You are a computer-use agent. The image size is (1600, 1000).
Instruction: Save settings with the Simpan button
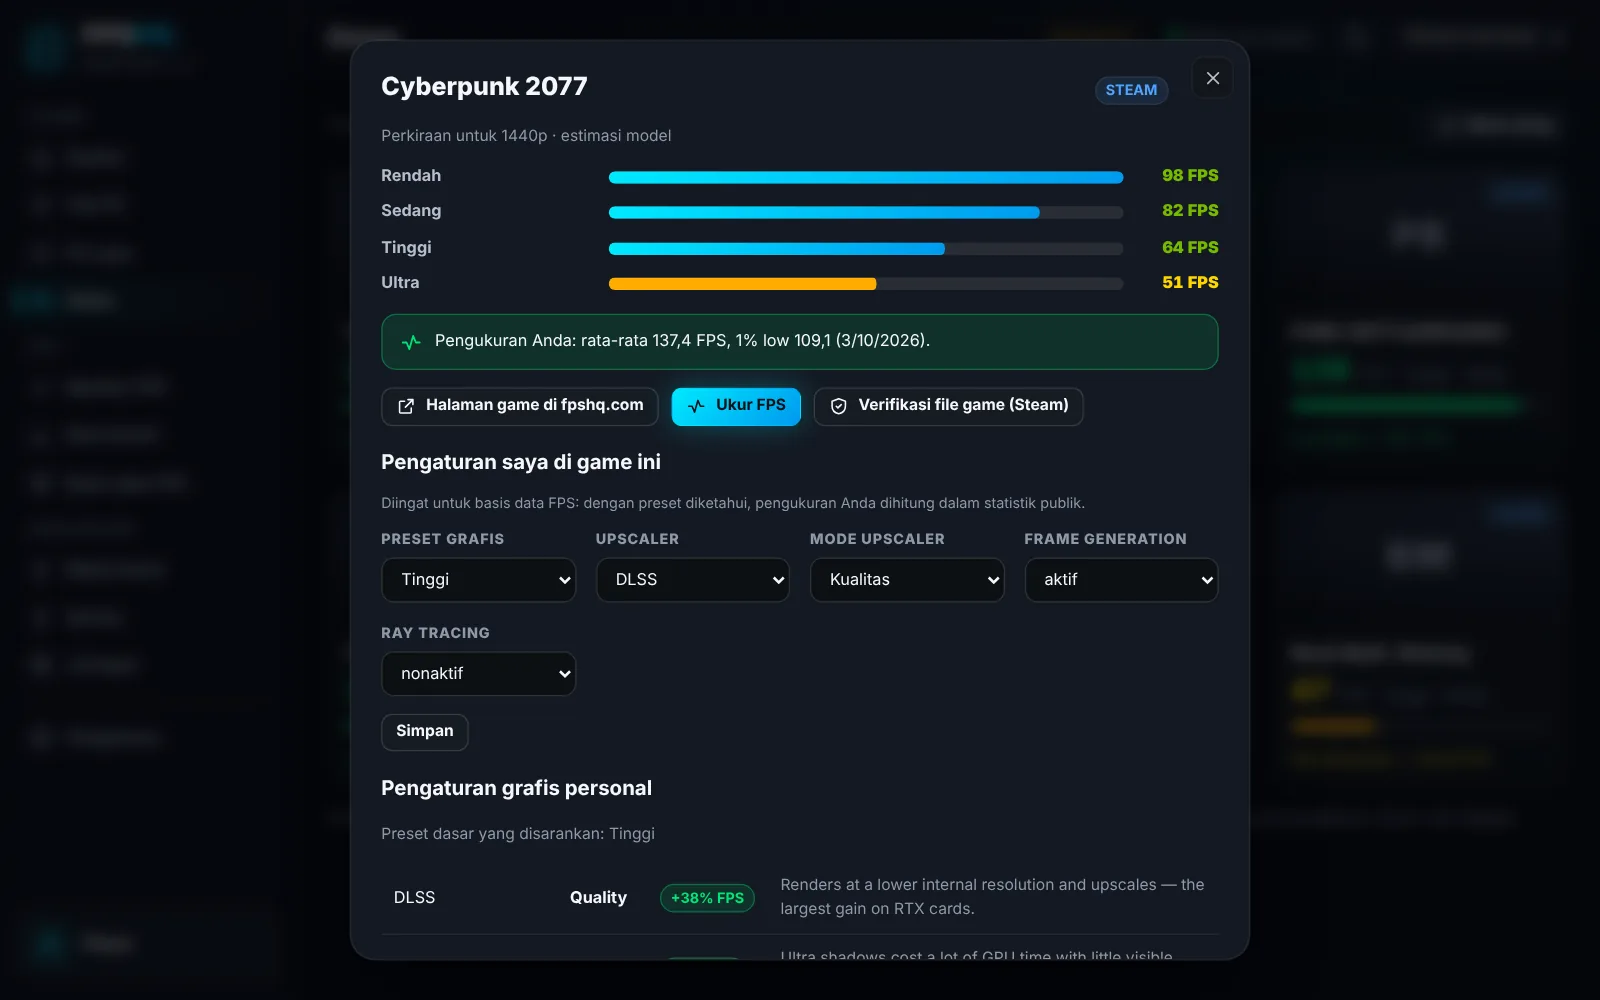(425, 732)
